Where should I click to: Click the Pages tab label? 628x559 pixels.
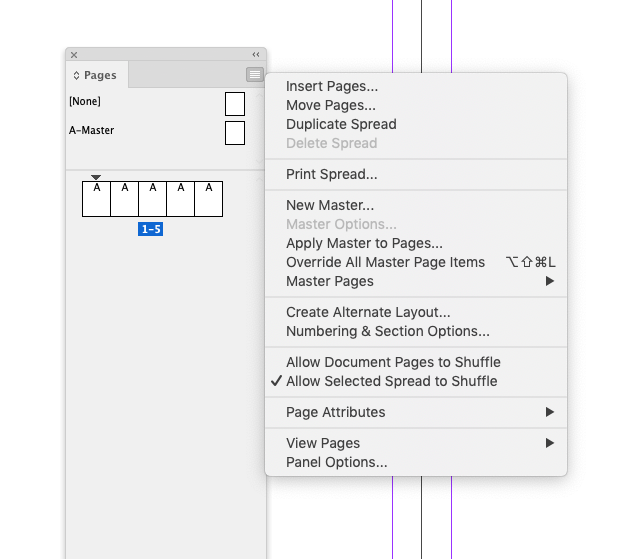click(x=100, y=75)
